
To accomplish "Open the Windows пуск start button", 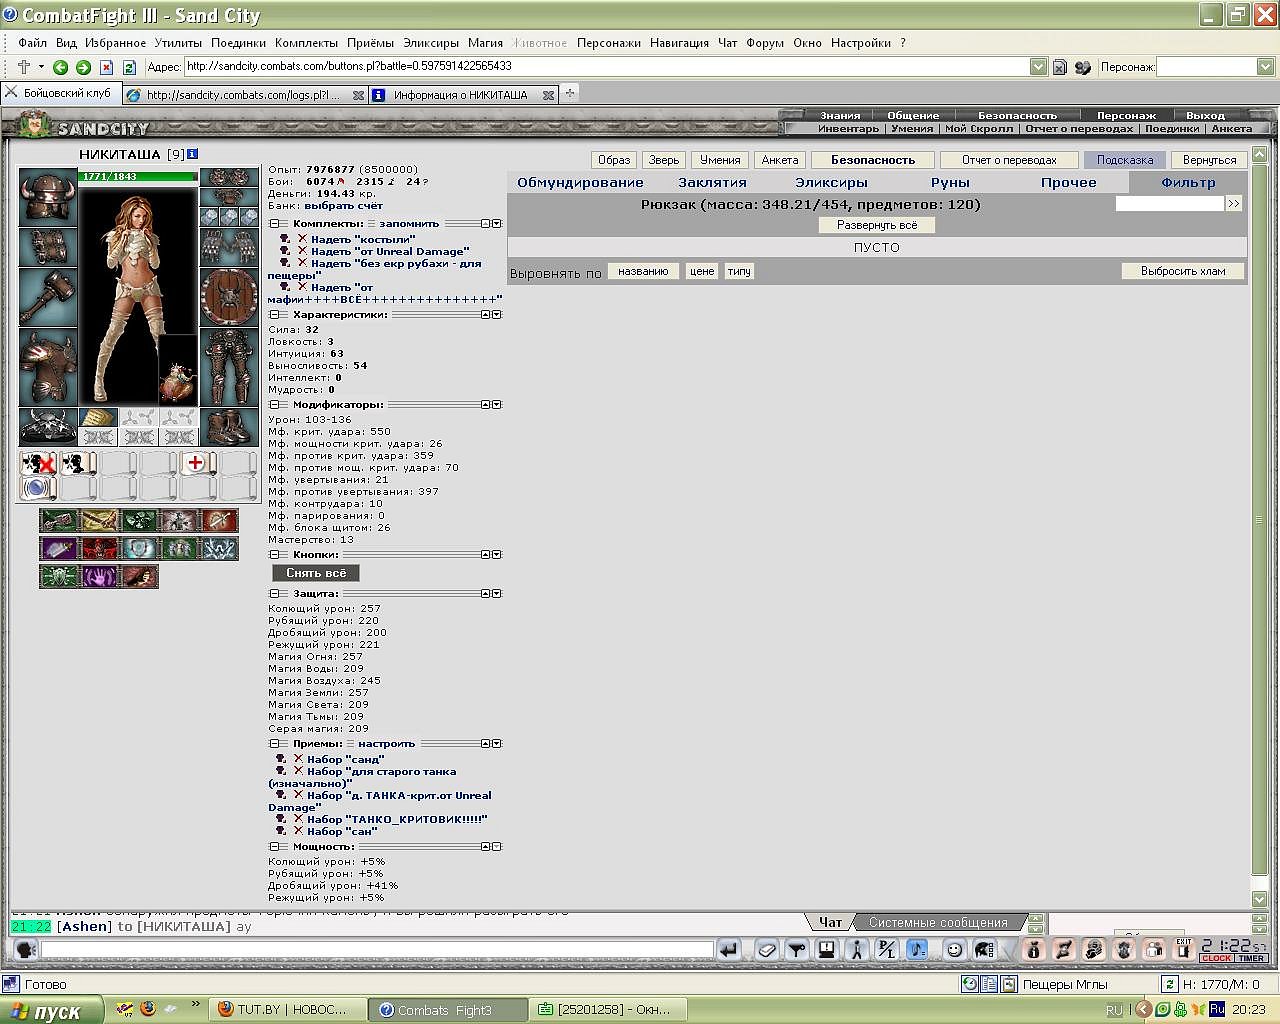I will click(x=52, y=1010).
